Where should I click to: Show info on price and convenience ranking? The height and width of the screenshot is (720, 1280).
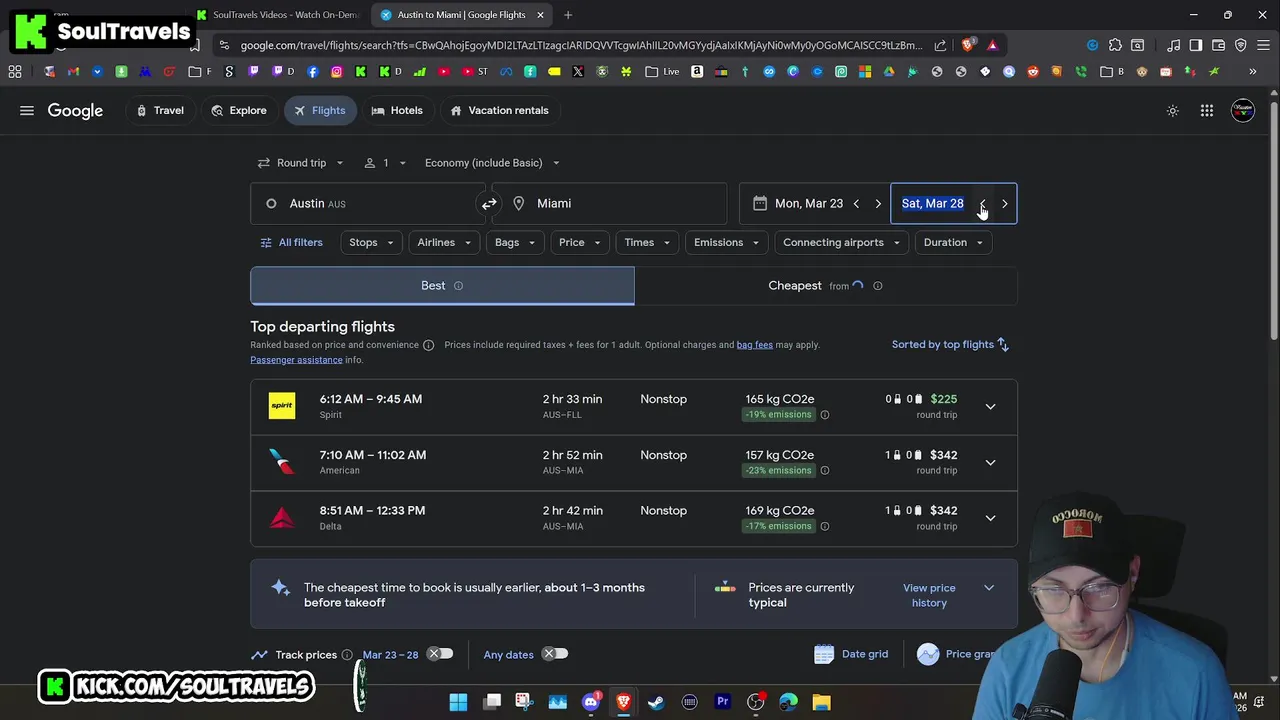click(x=428, y=345)
